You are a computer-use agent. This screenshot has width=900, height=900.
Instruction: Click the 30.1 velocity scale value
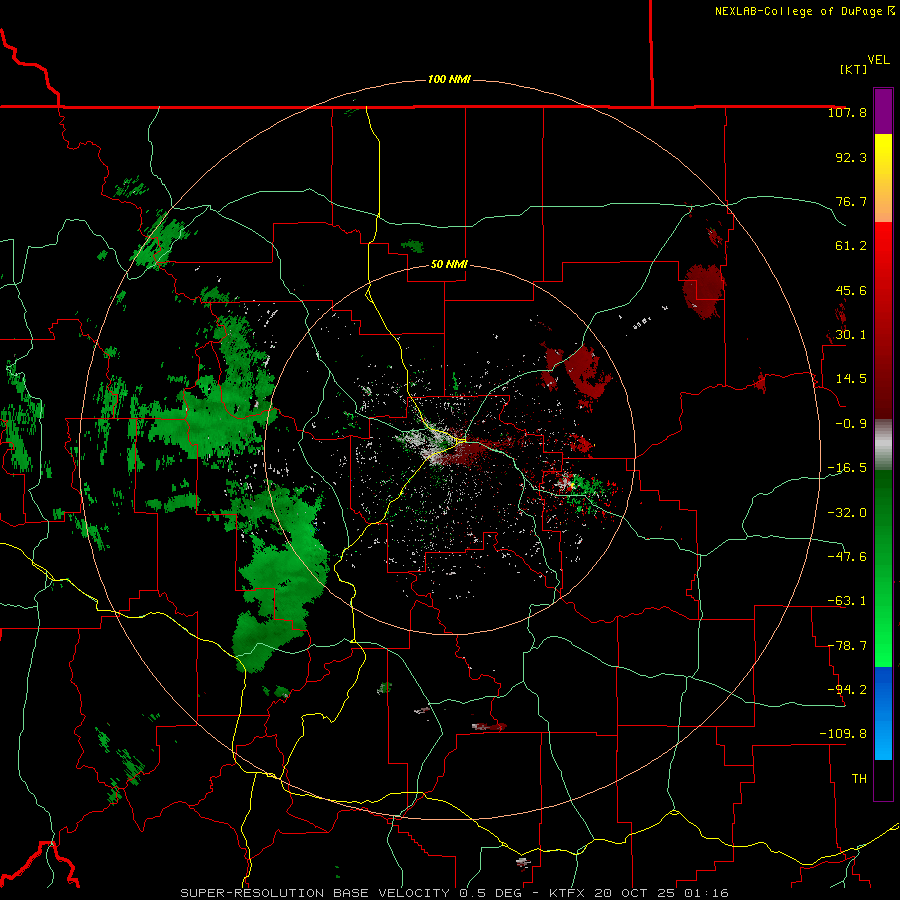point(851,335)
